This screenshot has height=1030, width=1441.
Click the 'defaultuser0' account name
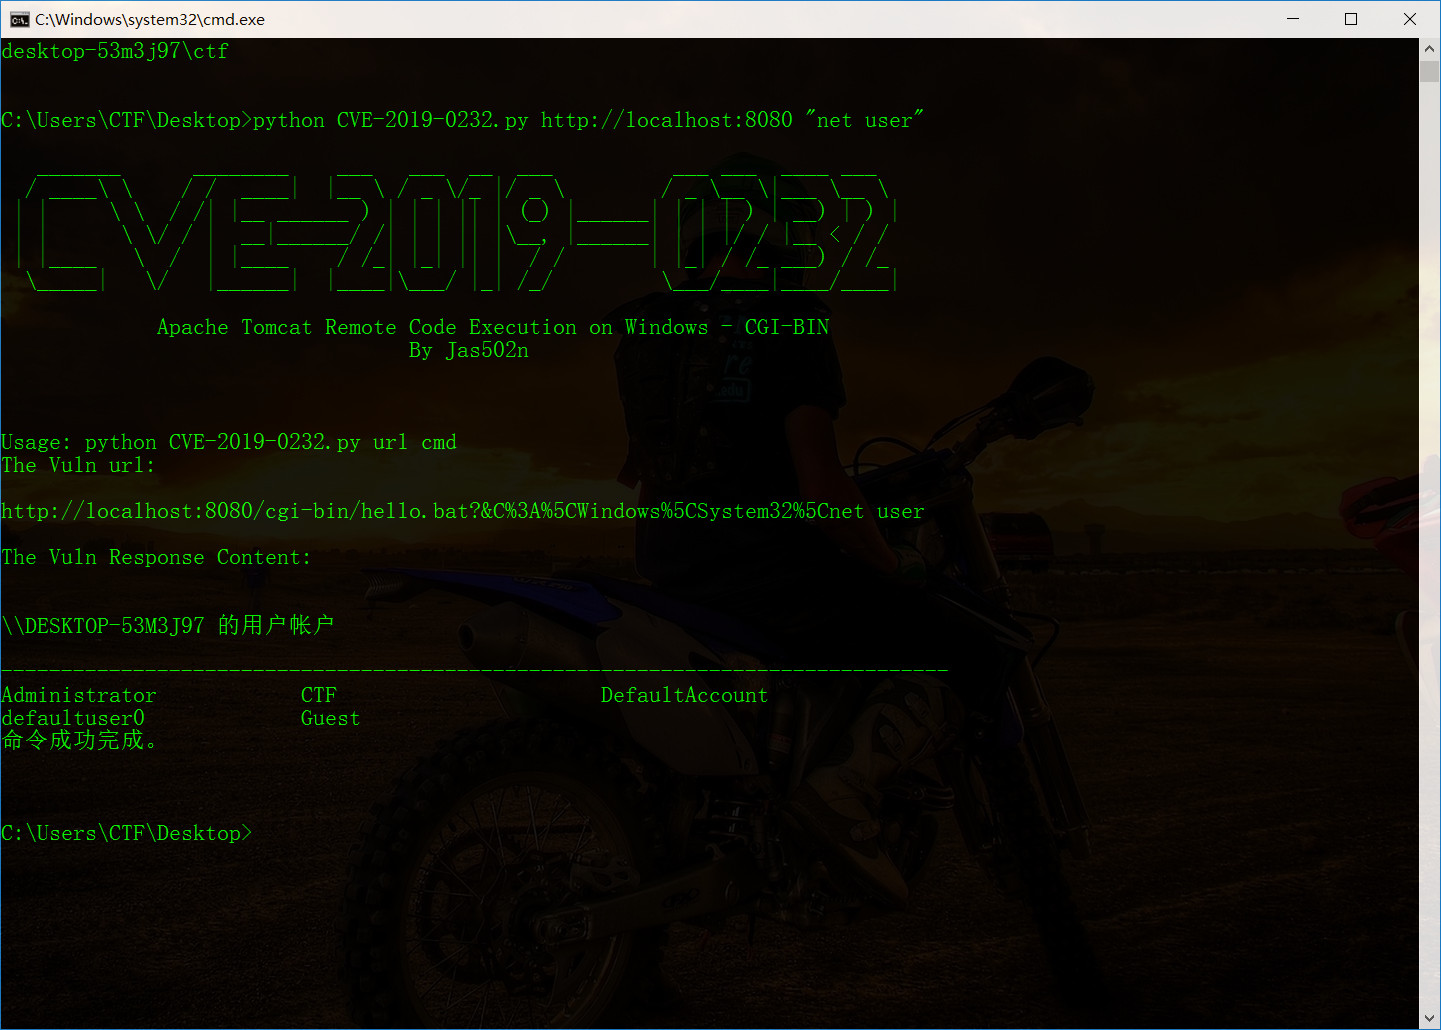point(73,718)
